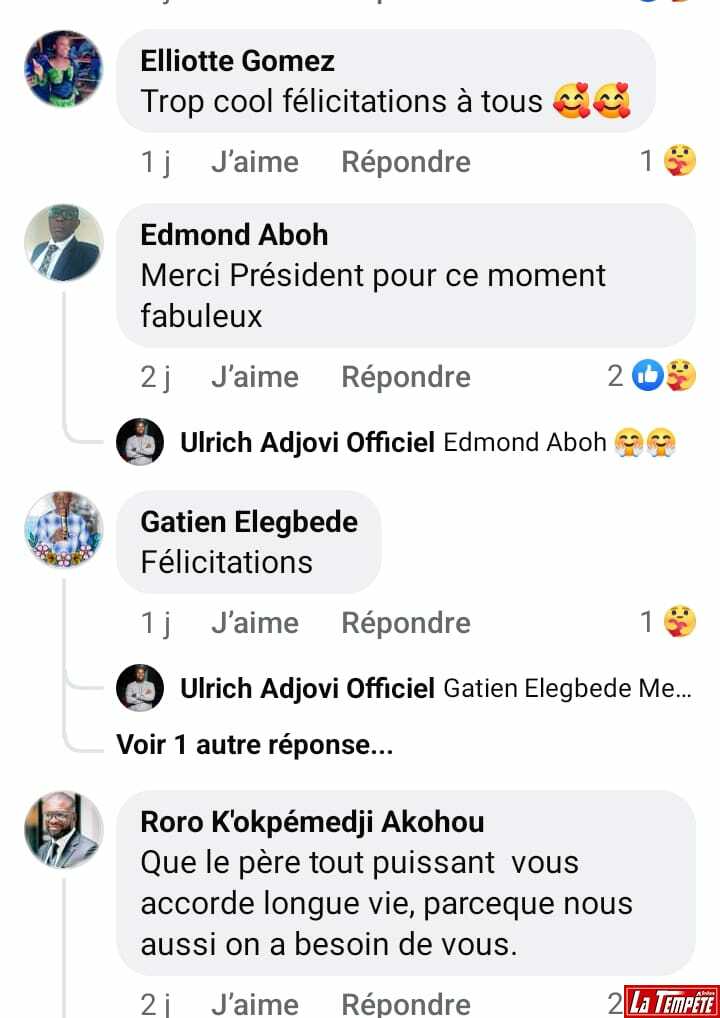720x1018 pixels.
Task: Expand truncated Ulrich reply to Gatien Elegbede
Action: [566, 688]
